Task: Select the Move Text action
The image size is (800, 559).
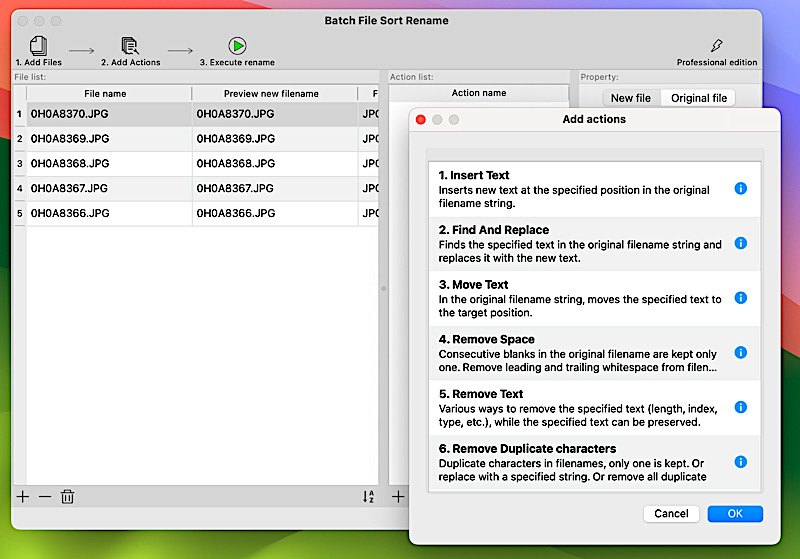Action: coord(580,298)
